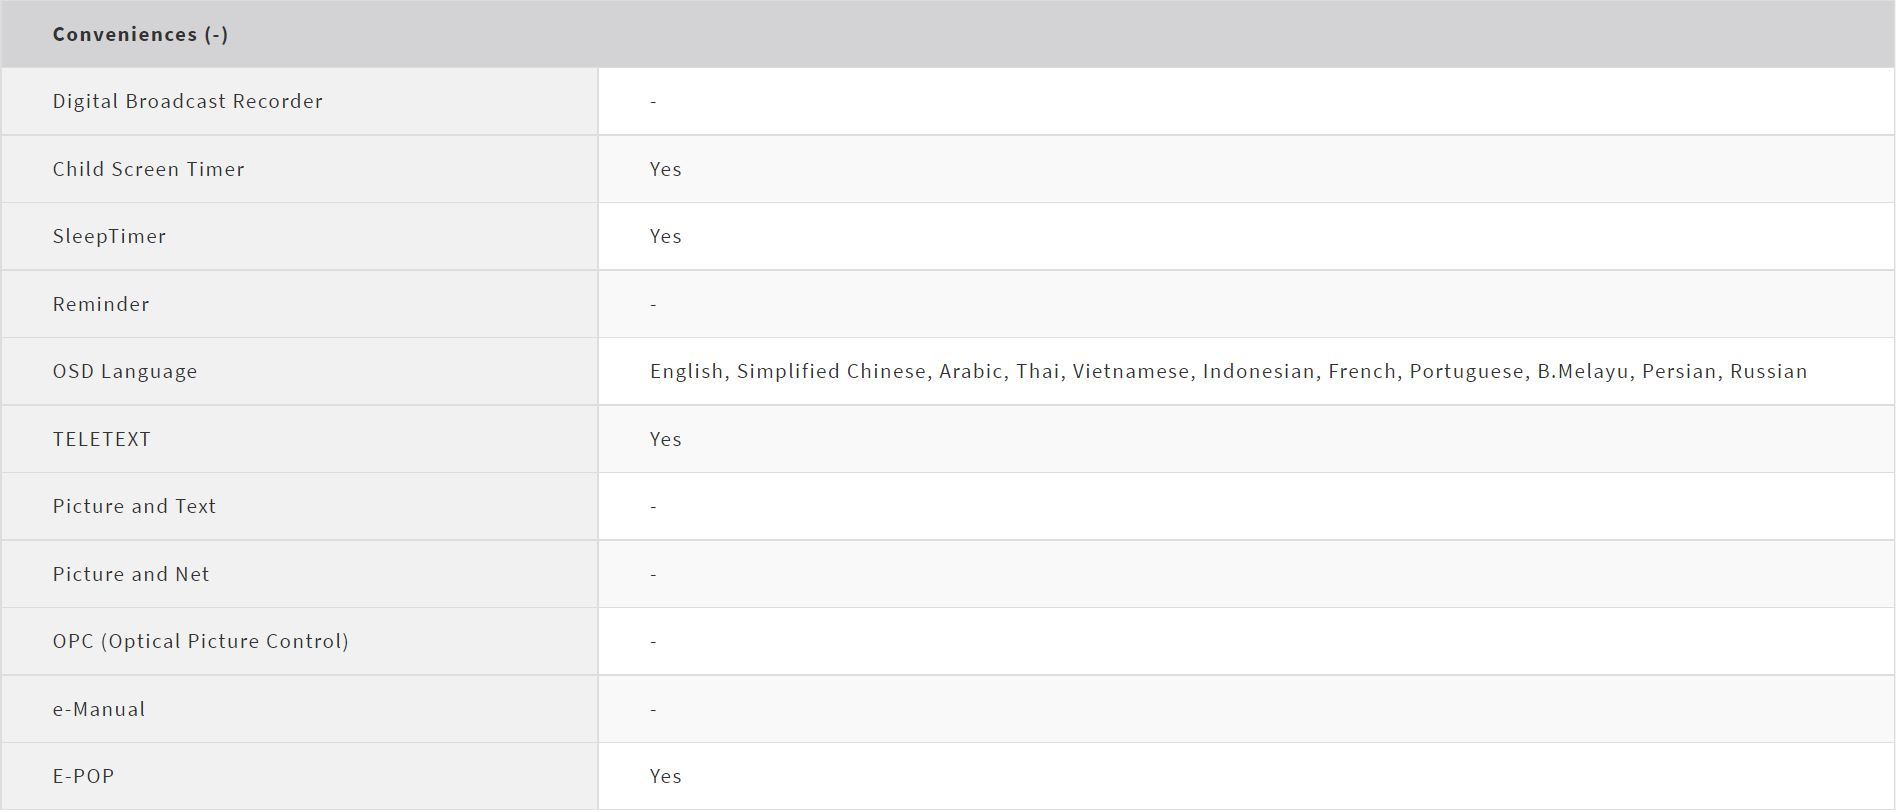Select the e-Manual row label
Screen dimensions: 1896x810
pos(99,709)
